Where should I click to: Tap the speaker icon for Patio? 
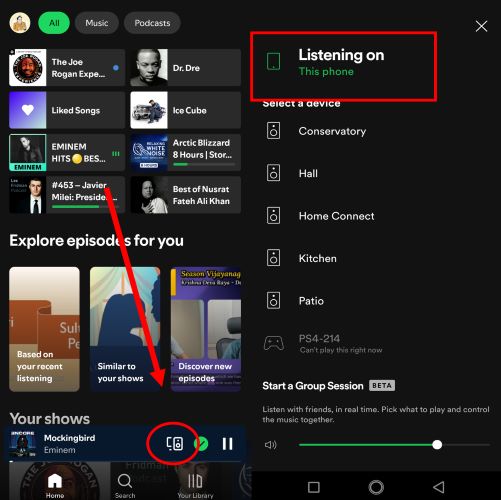coord(273,301)
